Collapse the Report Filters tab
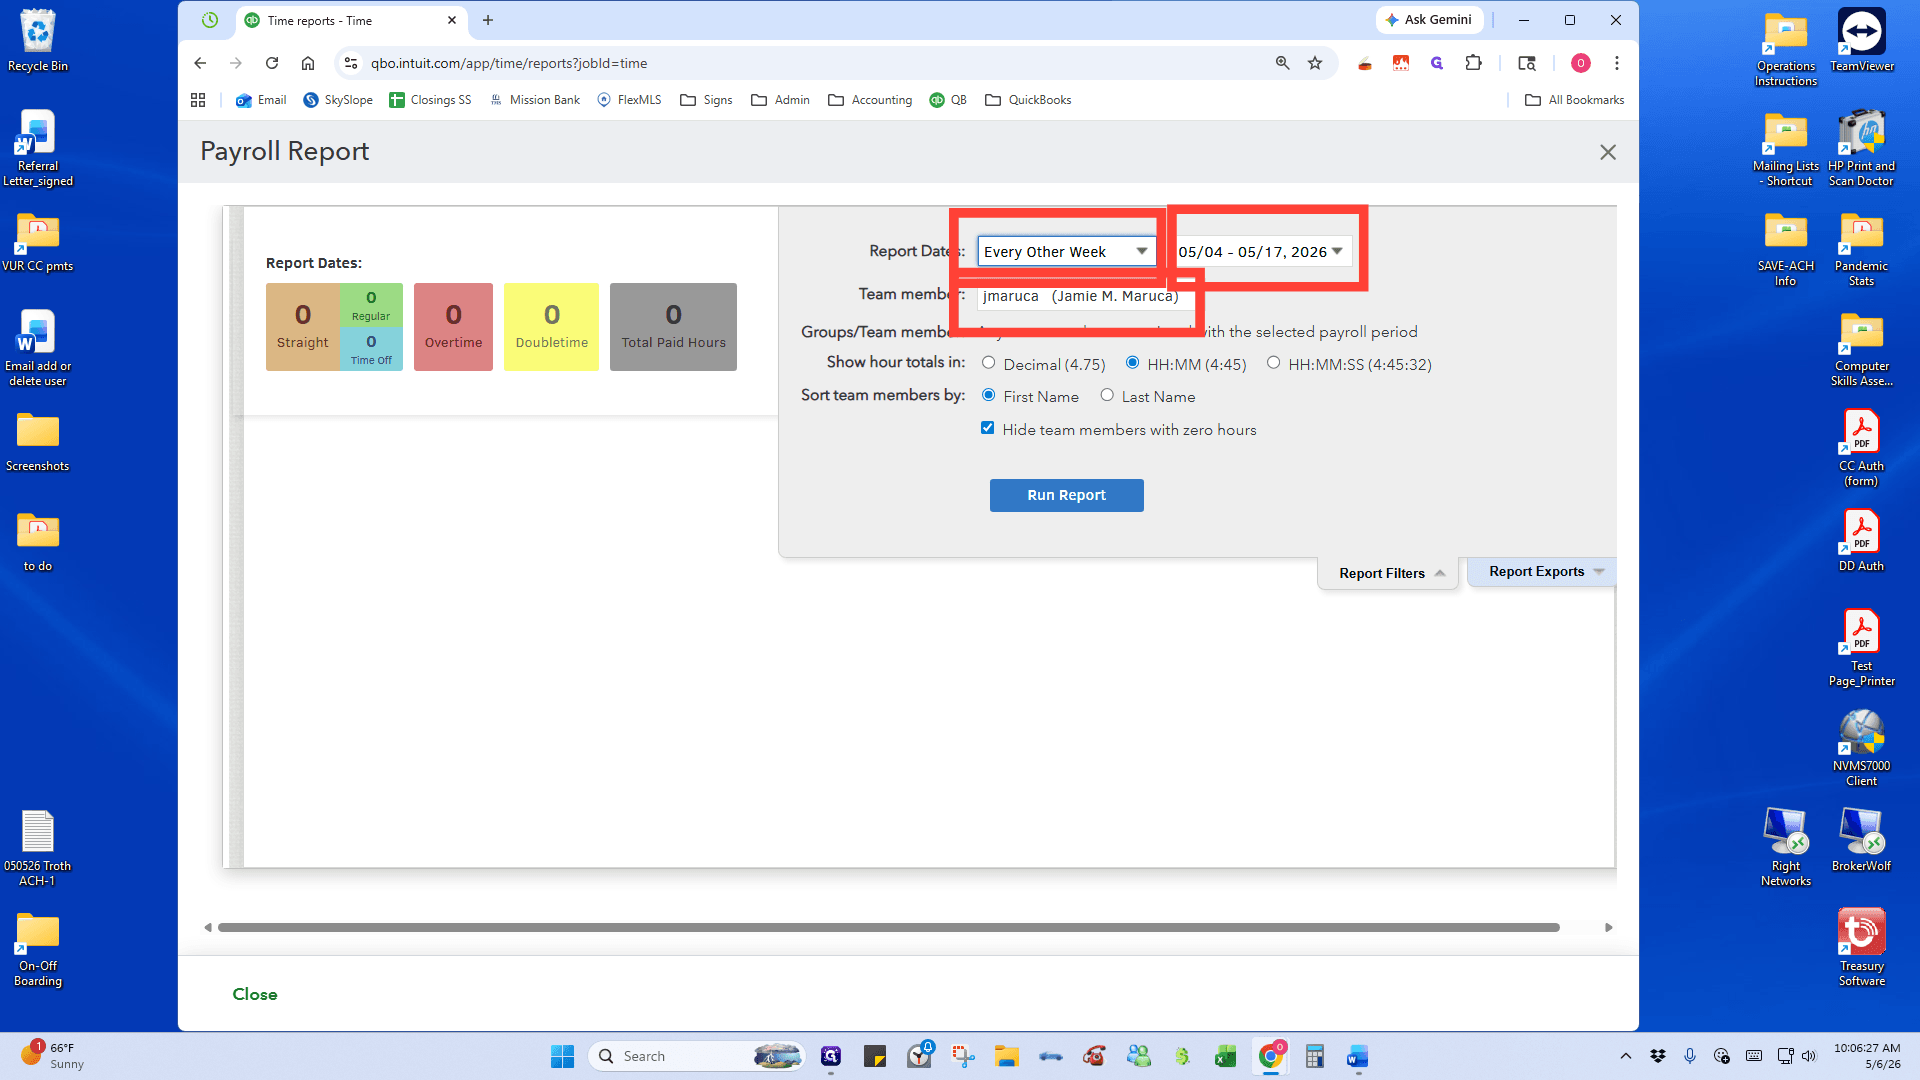This screenshot has height=1080, width=1920. point(1390,573)
